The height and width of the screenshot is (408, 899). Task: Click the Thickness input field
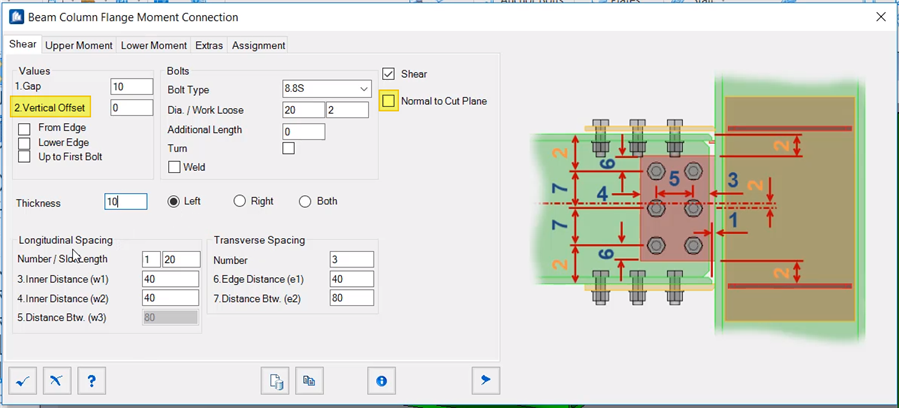126,202
